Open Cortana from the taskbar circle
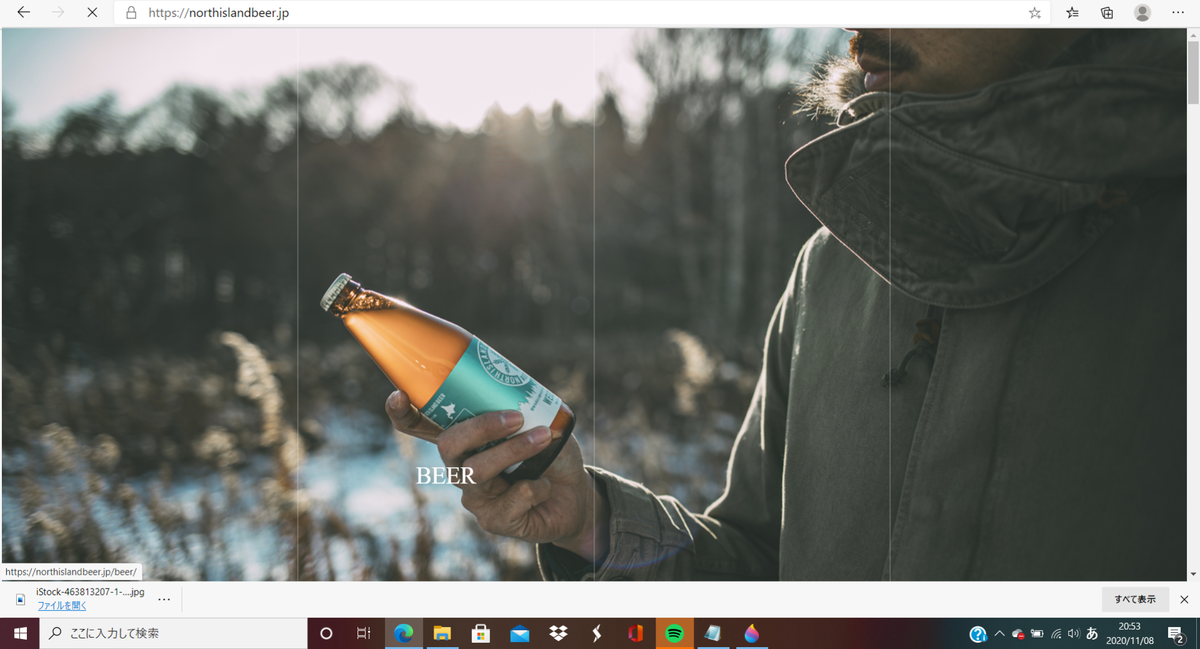This screenshot has height=649, width=1200. click(x=326, y=633)
